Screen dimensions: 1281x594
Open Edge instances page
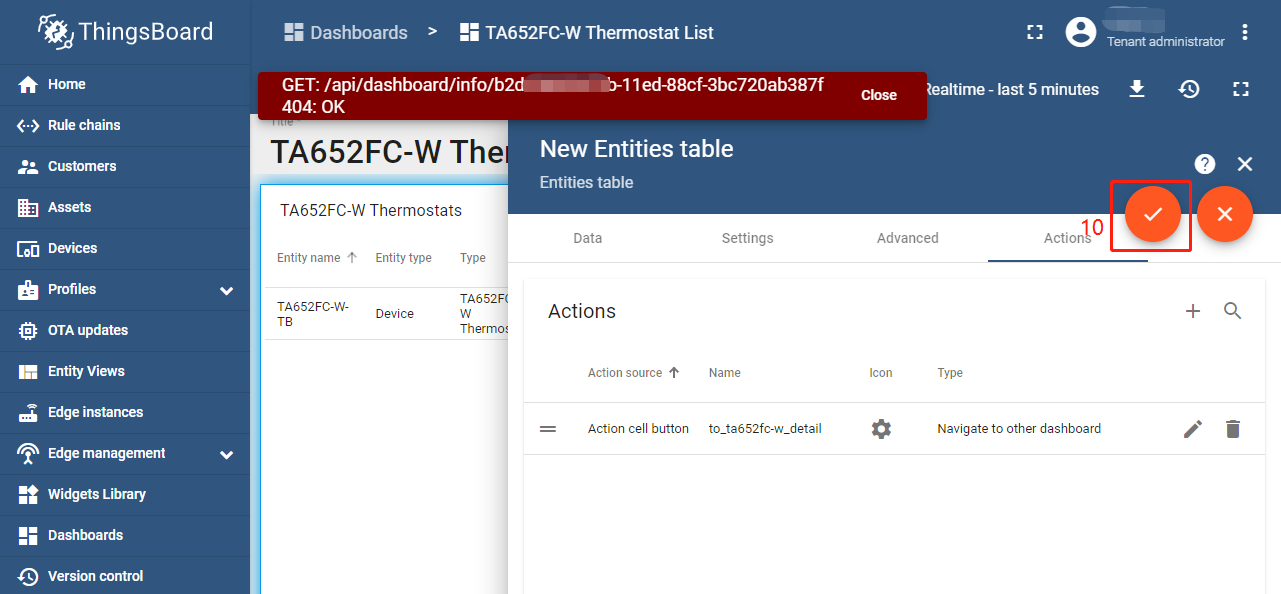click(x=125, y=412)
